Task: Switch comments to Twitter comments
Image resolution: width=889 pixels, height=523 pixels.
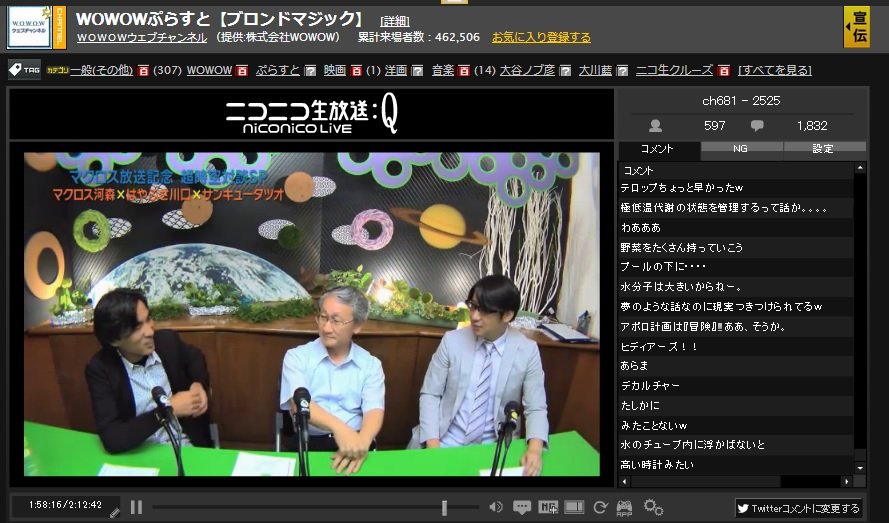Action: click(x=798, y=508)
